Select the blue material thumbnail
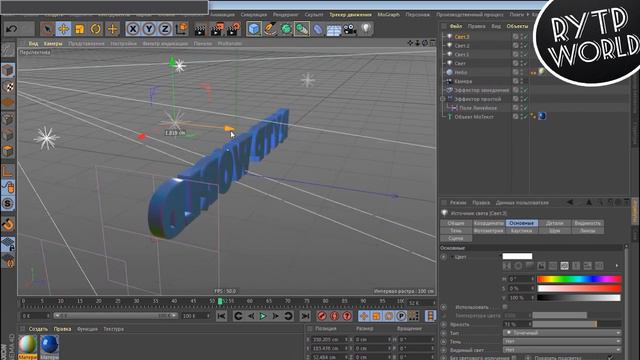 click(49, 344)
